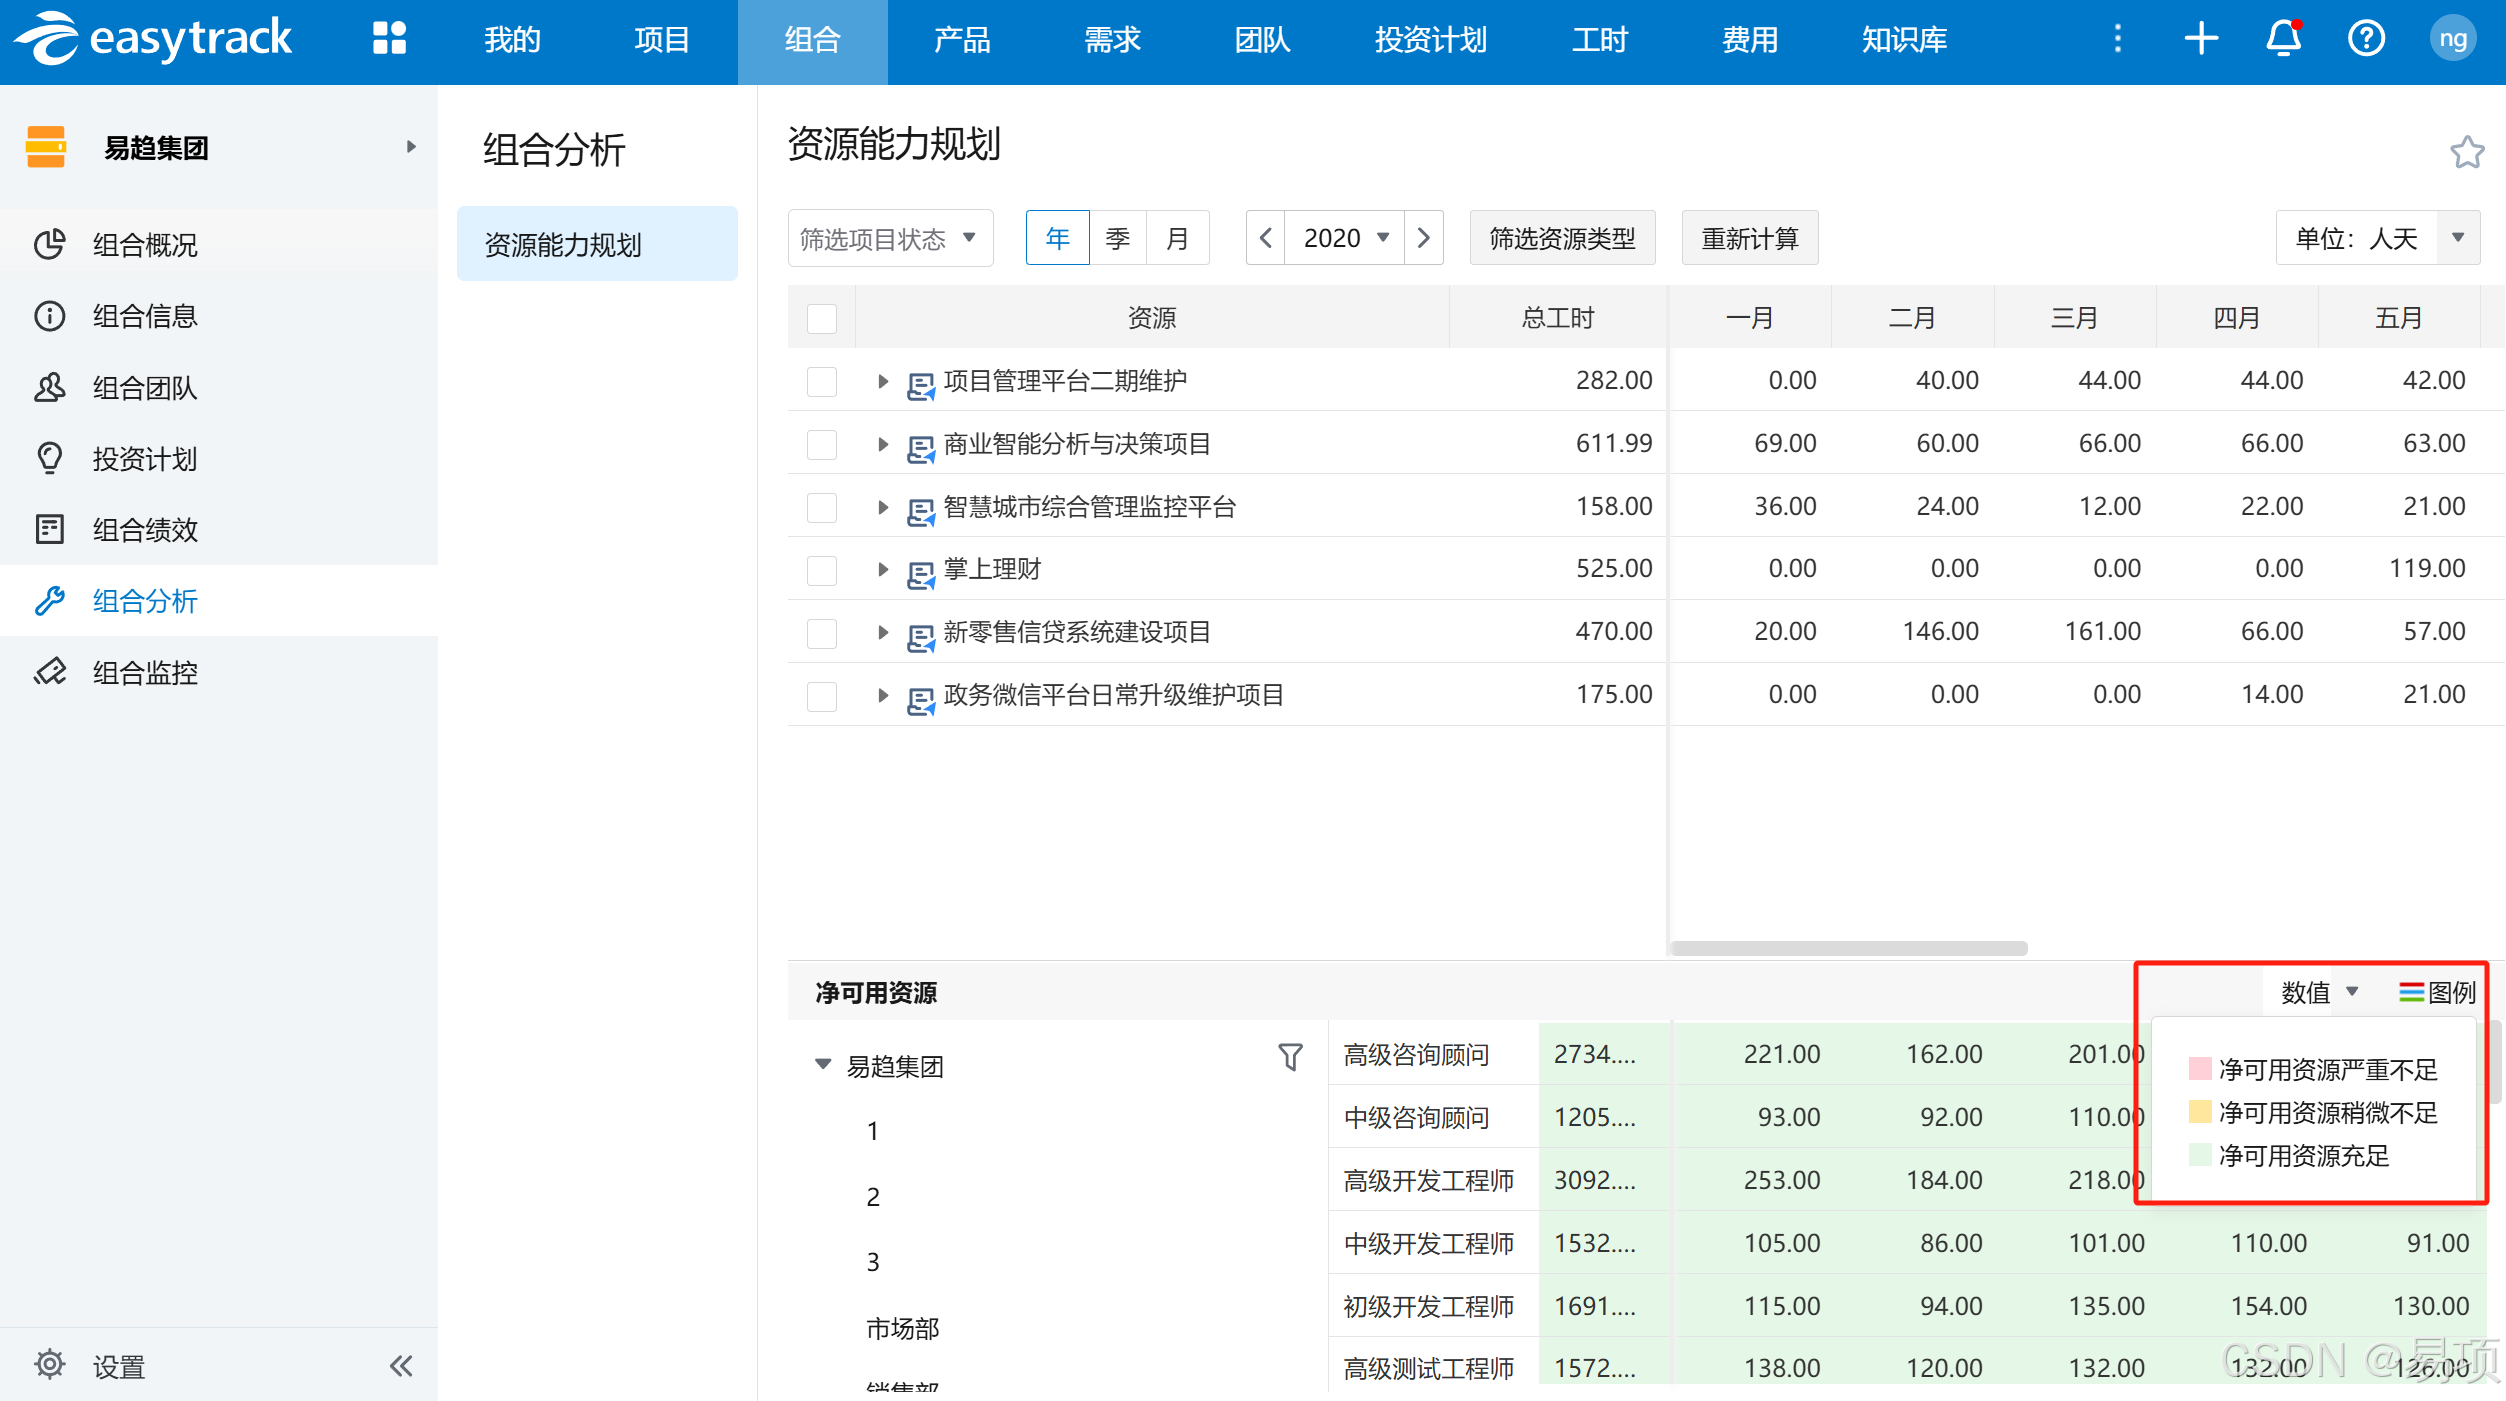Check the 项目管理平台二期维护 row checkbox
The image size is (2506, 1401).
pos(822,381)
